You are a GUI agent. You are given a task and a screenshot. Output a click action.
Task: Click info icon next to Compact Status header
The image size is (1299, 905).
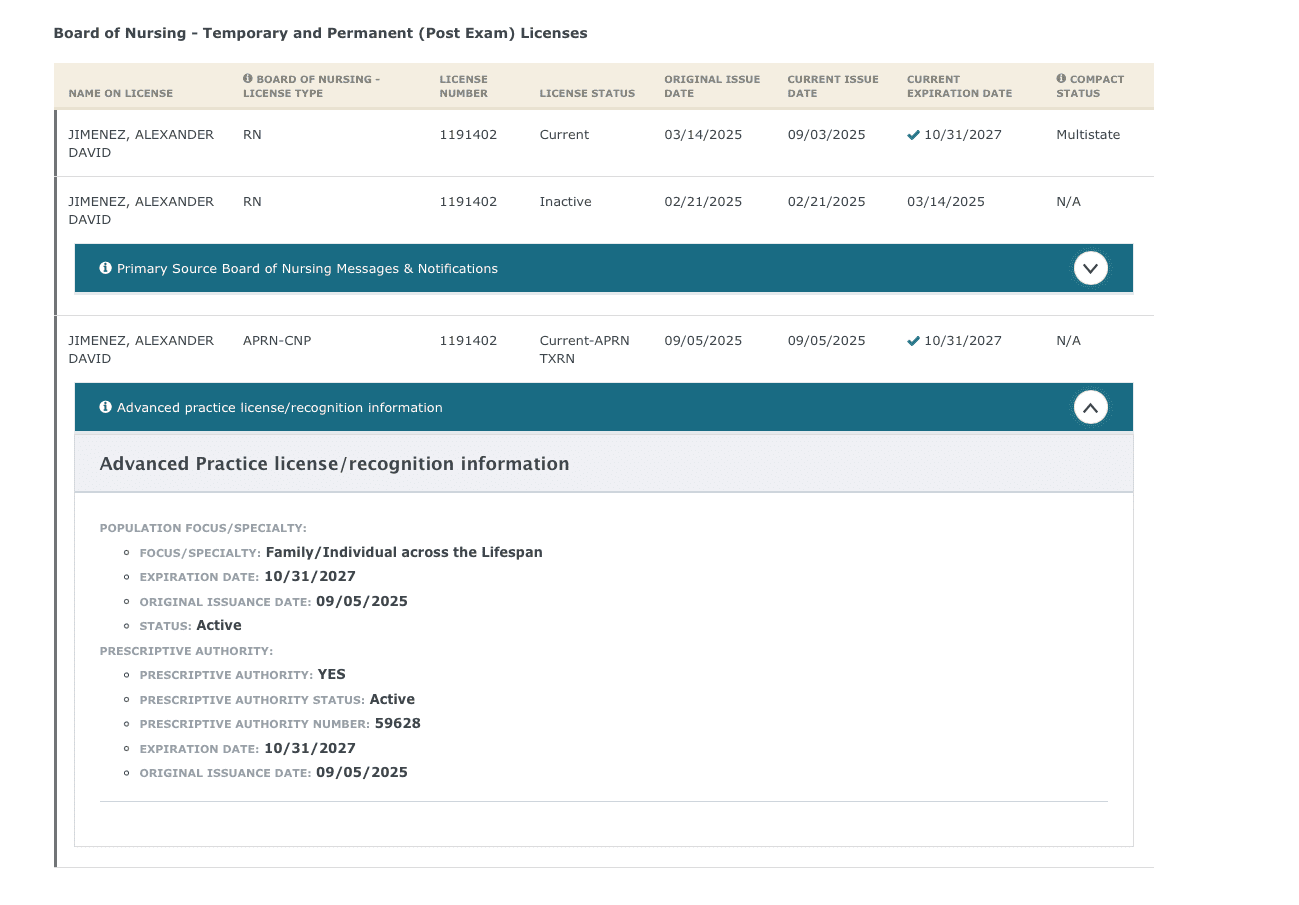(x=1061, y=79)
